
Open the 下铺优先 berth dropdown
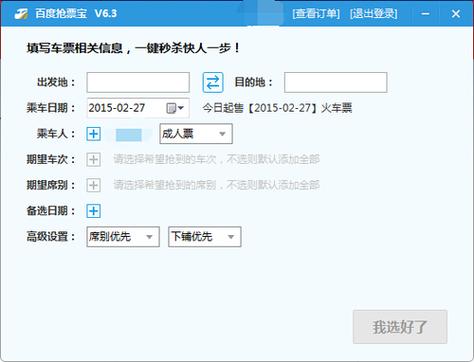pyautogui.click(x=205, y=237)
